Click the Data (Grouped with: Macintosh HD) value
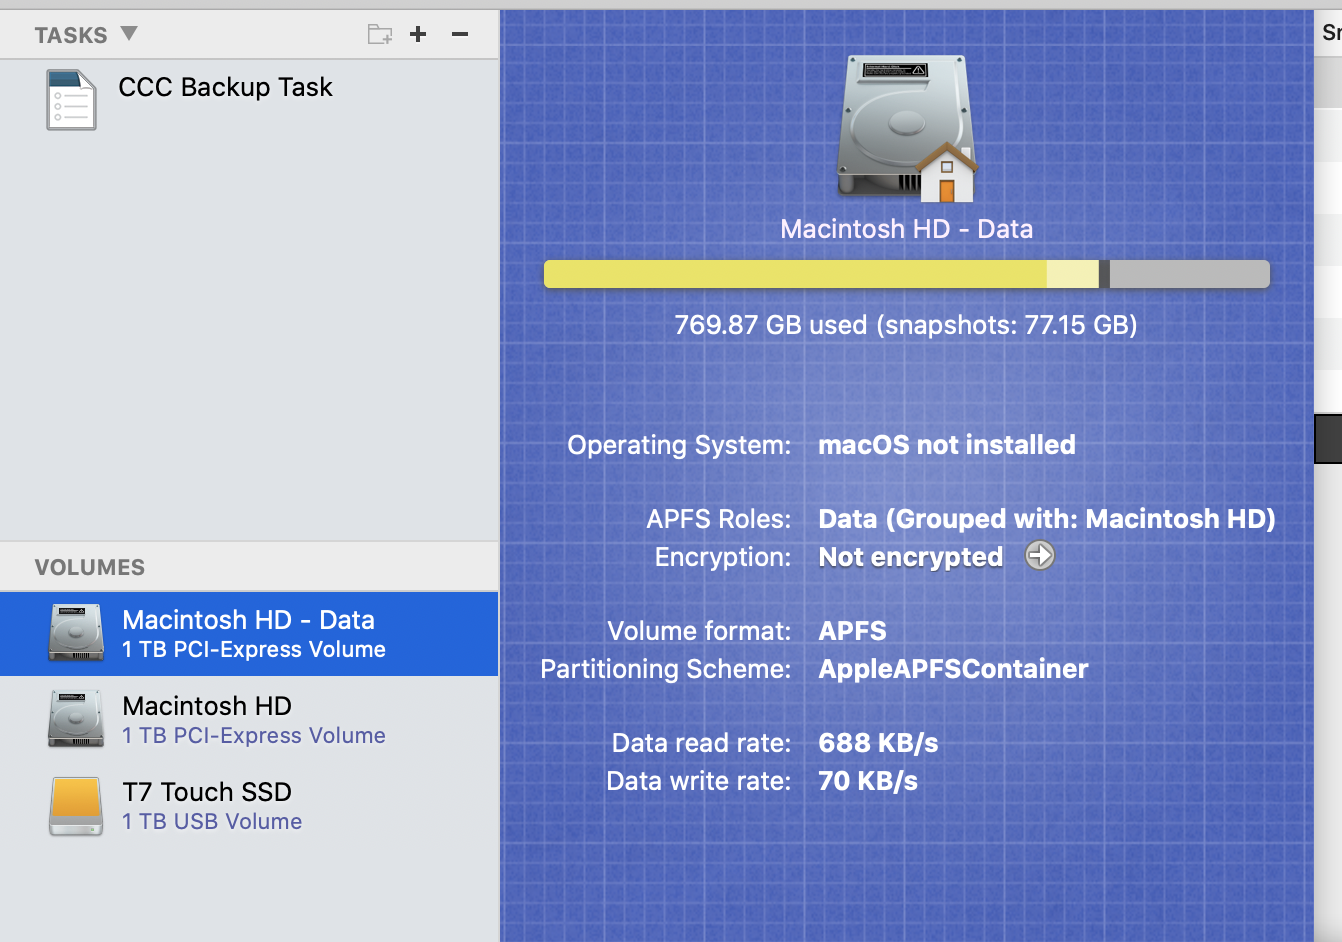The height and width of the screenshot is (942, 1342). [x=1047, y=519]
